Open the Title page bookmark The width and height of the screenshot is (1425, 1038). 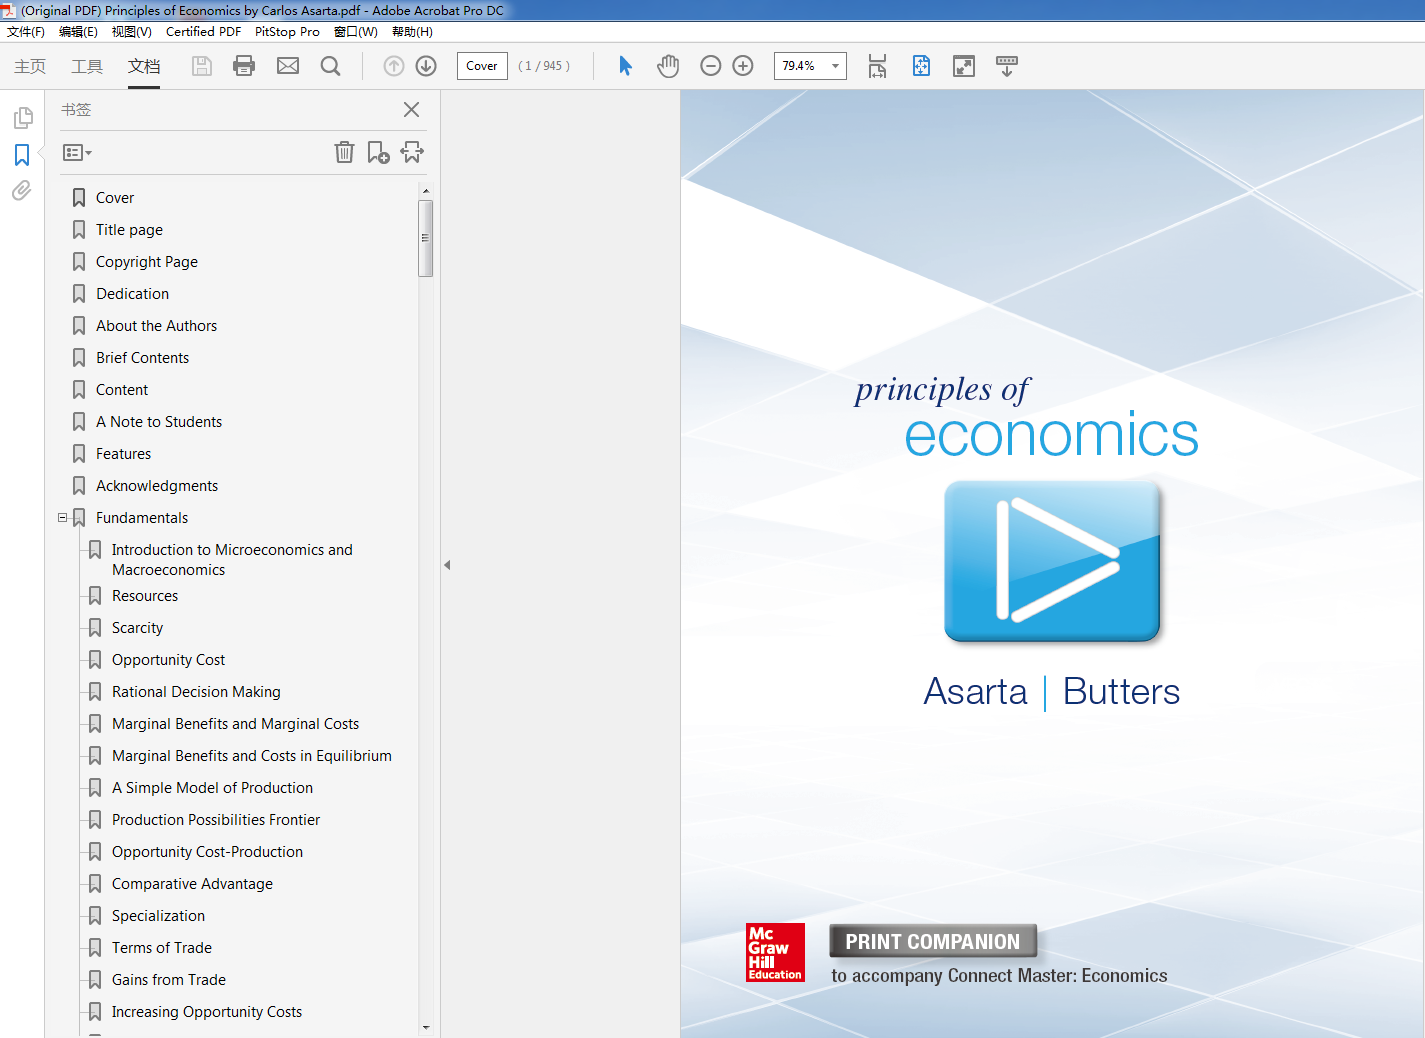[x=129, y=230]
